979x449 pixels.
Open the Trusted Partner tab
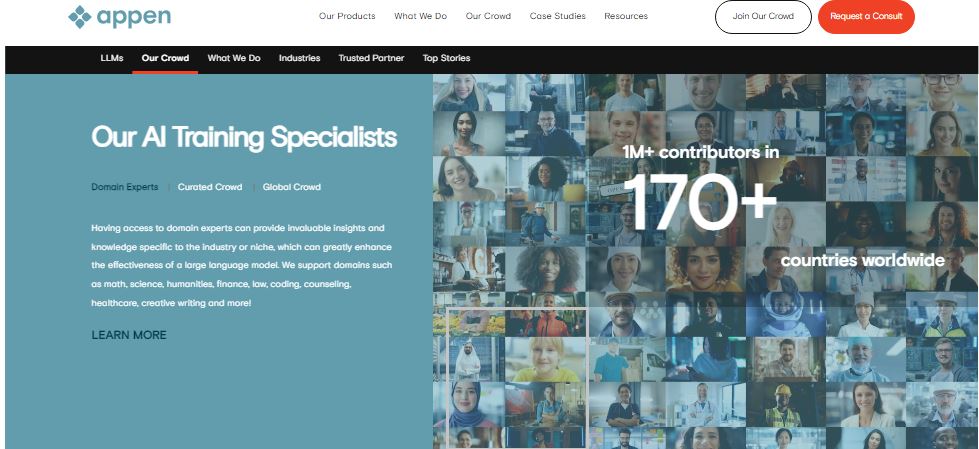pos(371,58)
